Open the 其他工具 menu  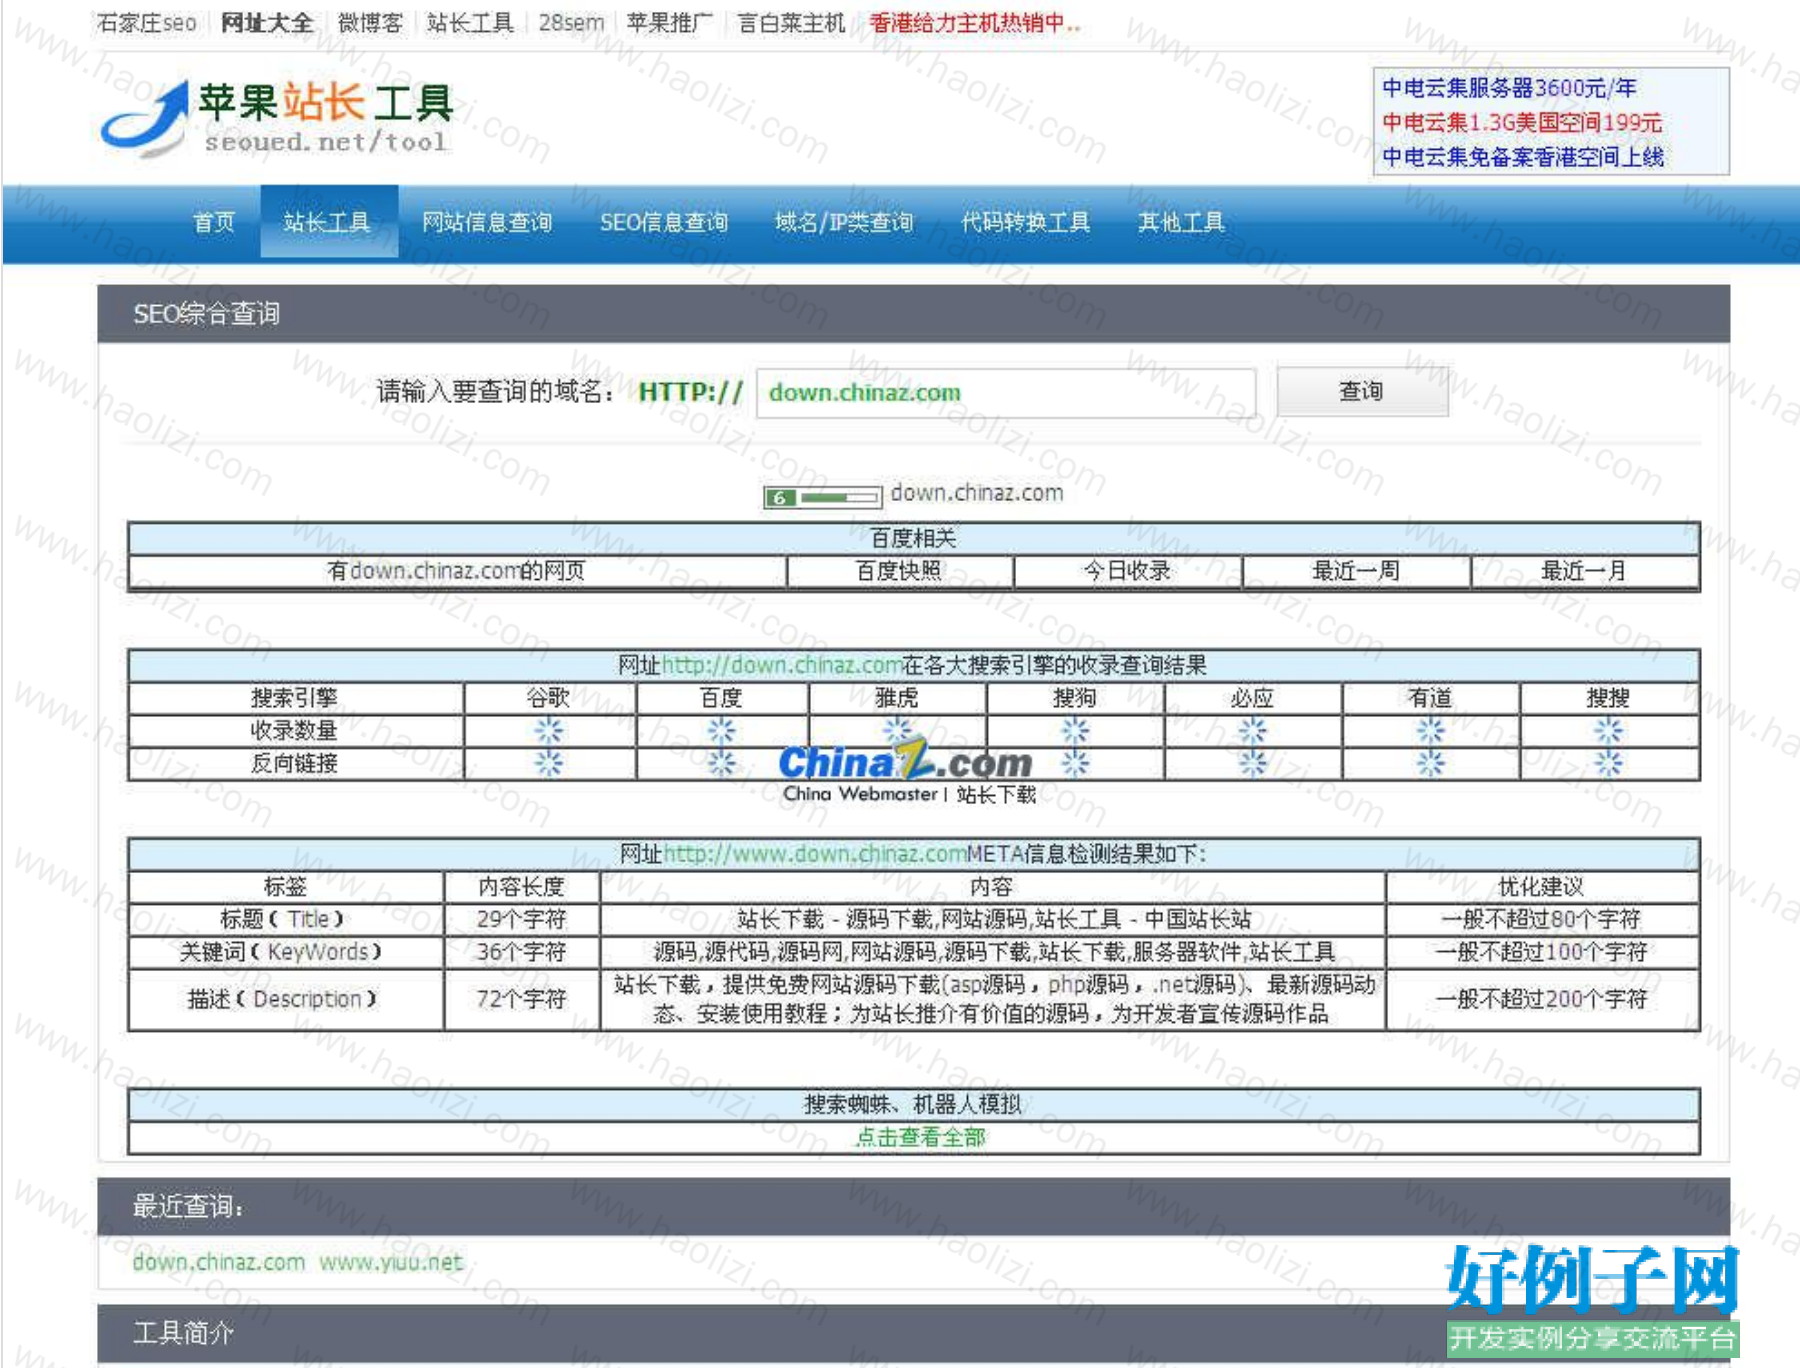coord(1180,222)
